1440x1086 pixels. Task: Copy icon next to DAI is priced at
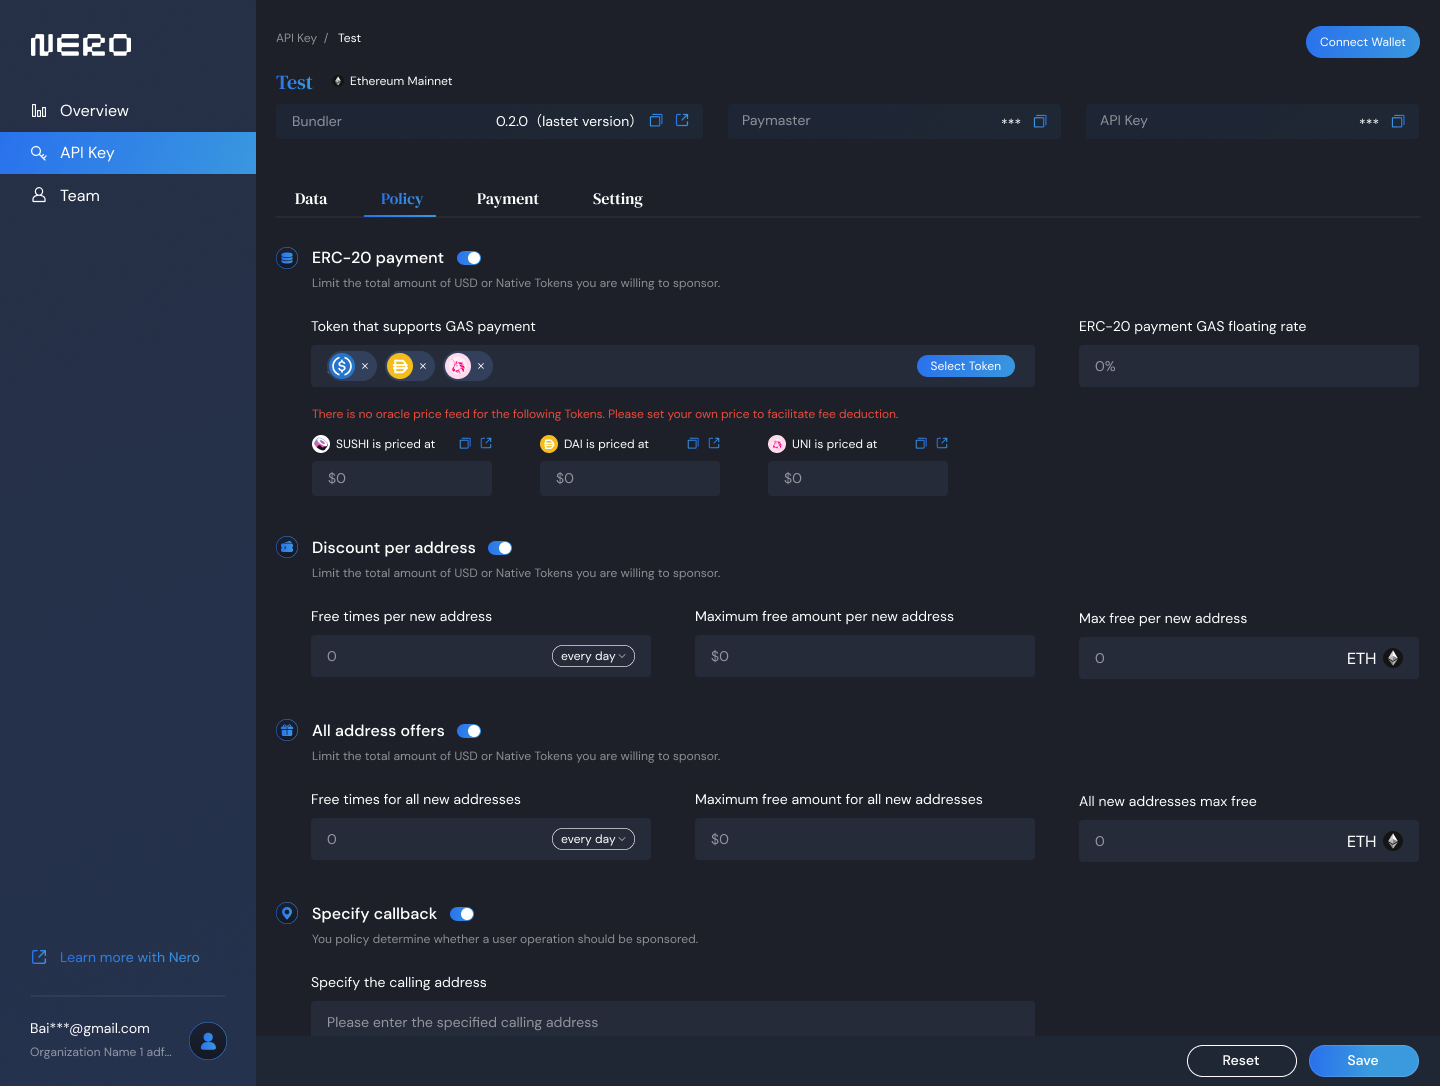[x=693, y=443]
